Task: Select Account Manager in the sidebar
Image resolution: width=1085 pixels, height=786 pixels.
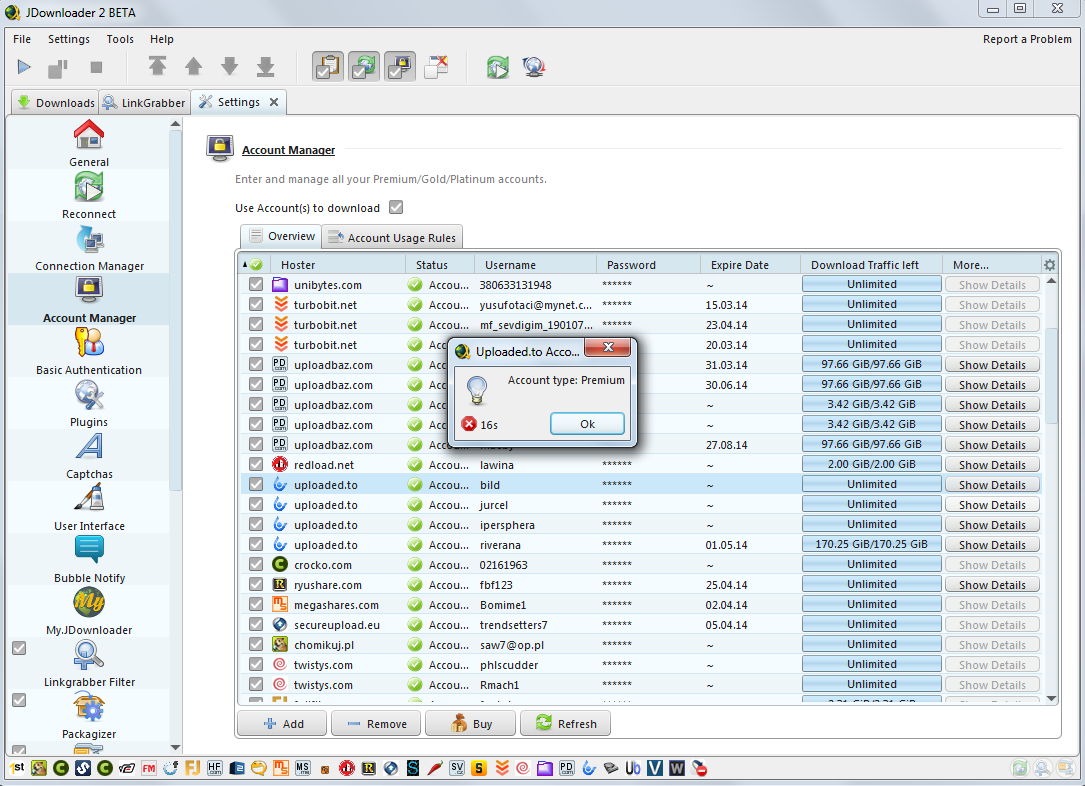Action: coord(89,299)
